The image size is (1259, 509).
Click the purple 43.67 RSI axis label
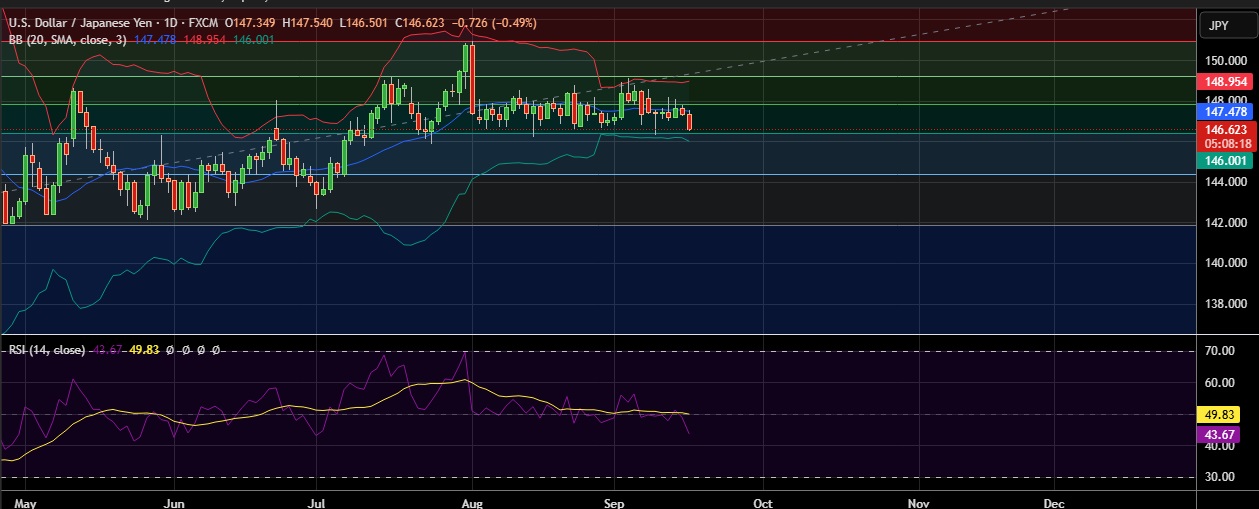[1222, 435]
